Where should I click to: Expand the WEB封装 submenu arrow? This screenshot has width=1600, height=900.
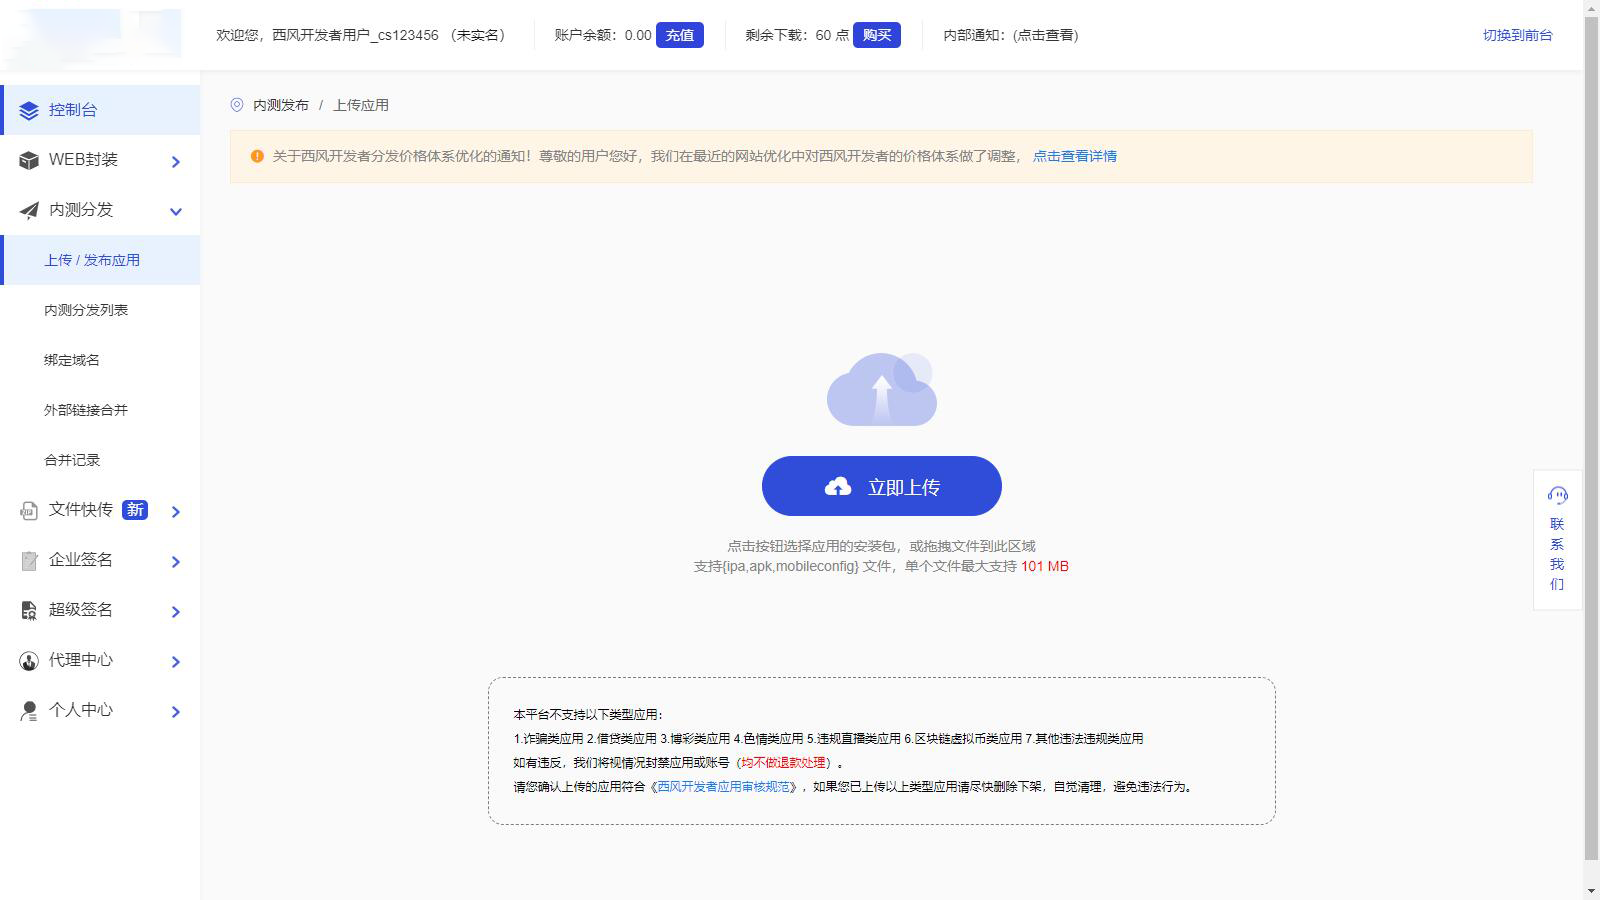176,161
